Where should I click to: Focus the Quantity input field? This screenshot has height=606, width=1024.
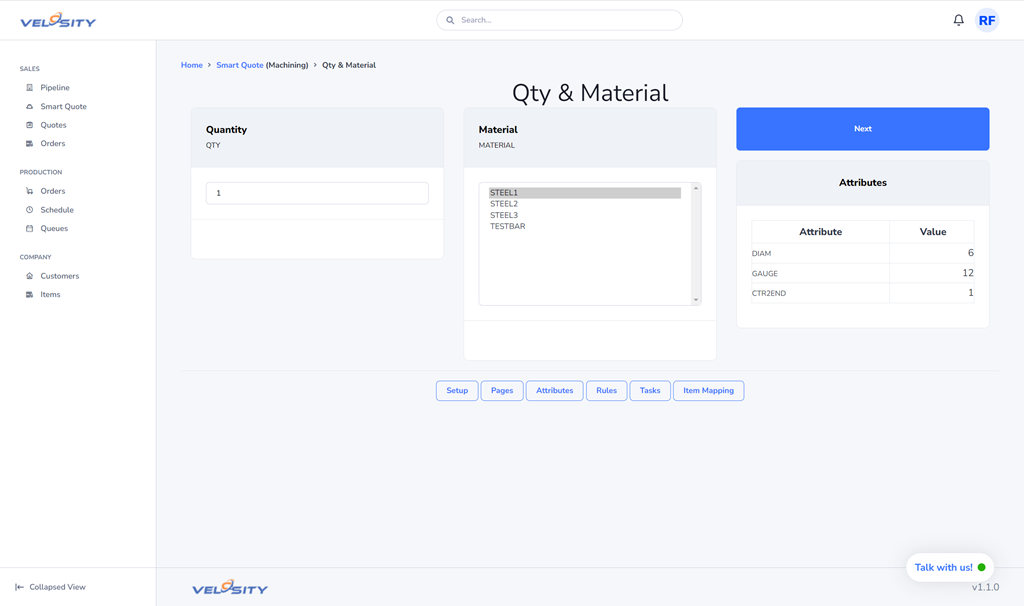(x=317, y=193)
